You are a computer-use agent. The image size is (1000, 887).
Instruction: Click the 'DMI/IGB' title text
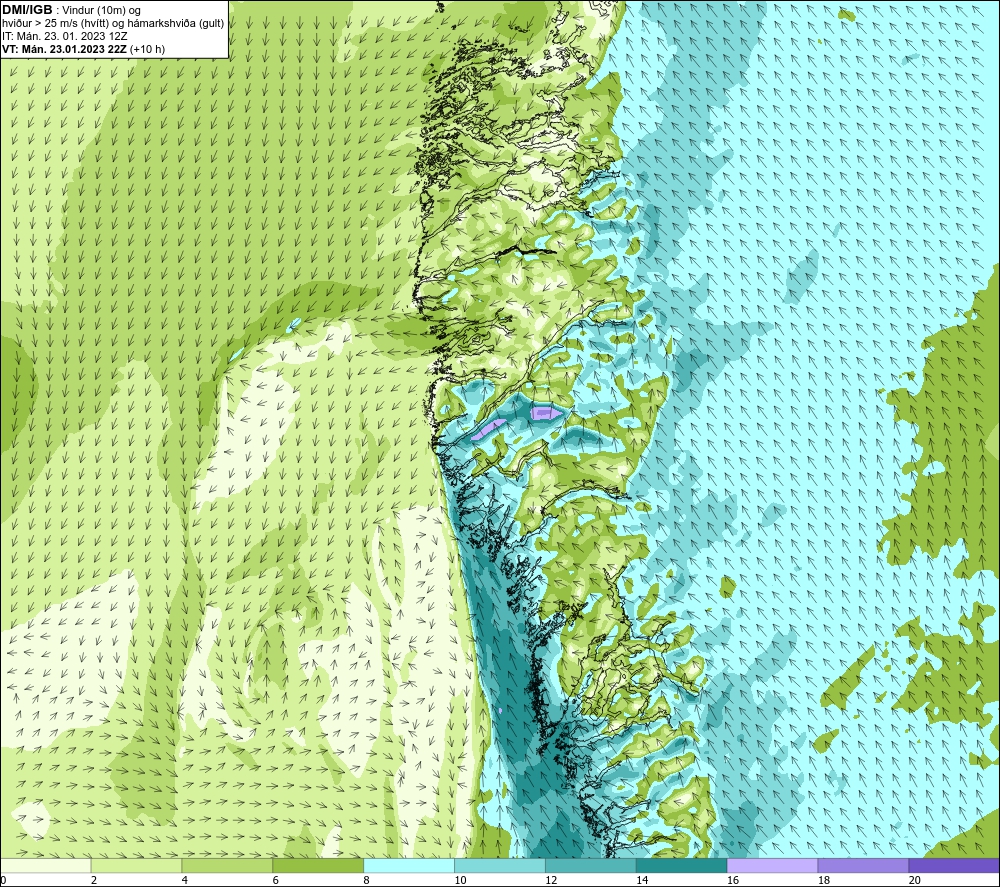pos(27,10)
